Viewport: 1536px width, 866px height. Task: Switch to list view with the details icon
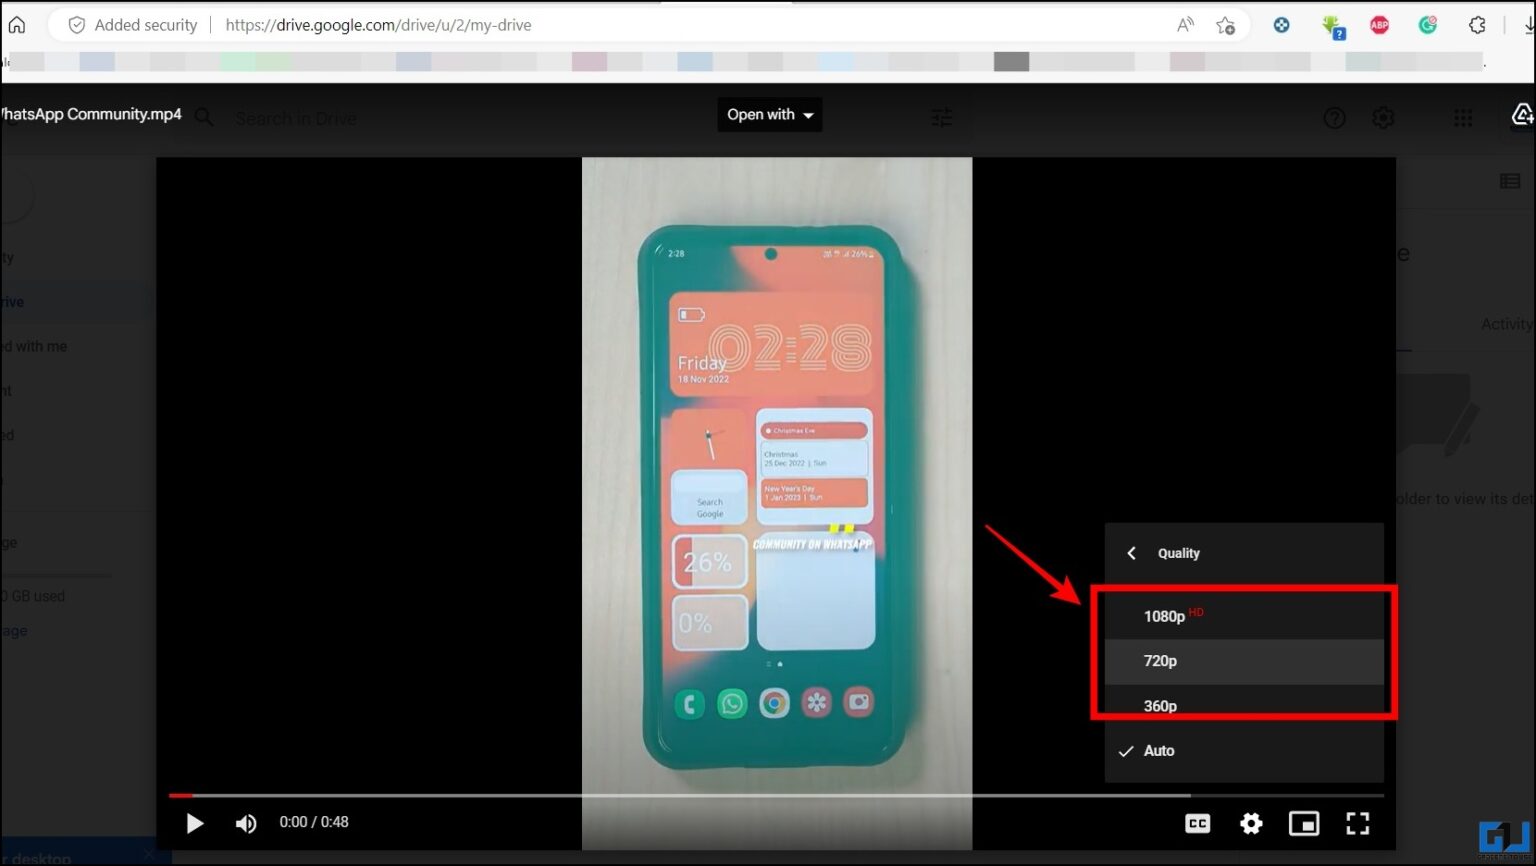point(1510,180)
